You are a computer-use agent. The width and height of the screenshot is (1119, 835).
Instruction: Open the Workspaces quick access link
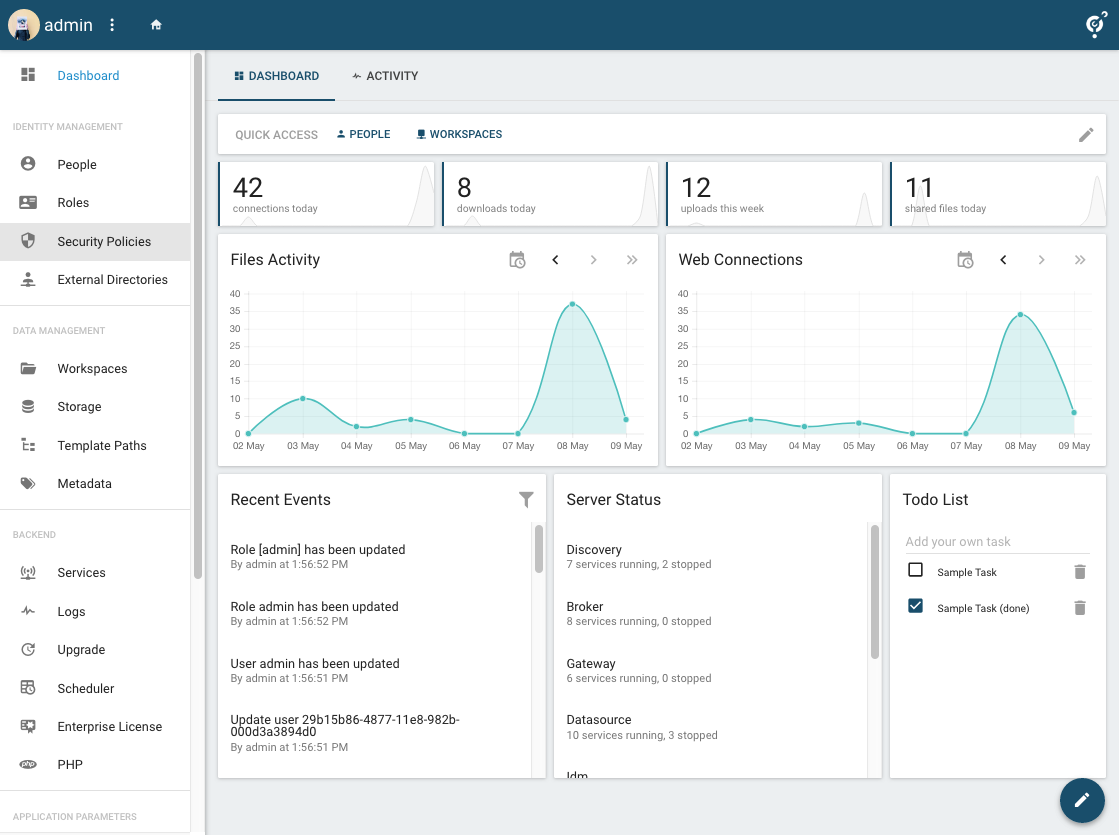[x=459, y=134]
